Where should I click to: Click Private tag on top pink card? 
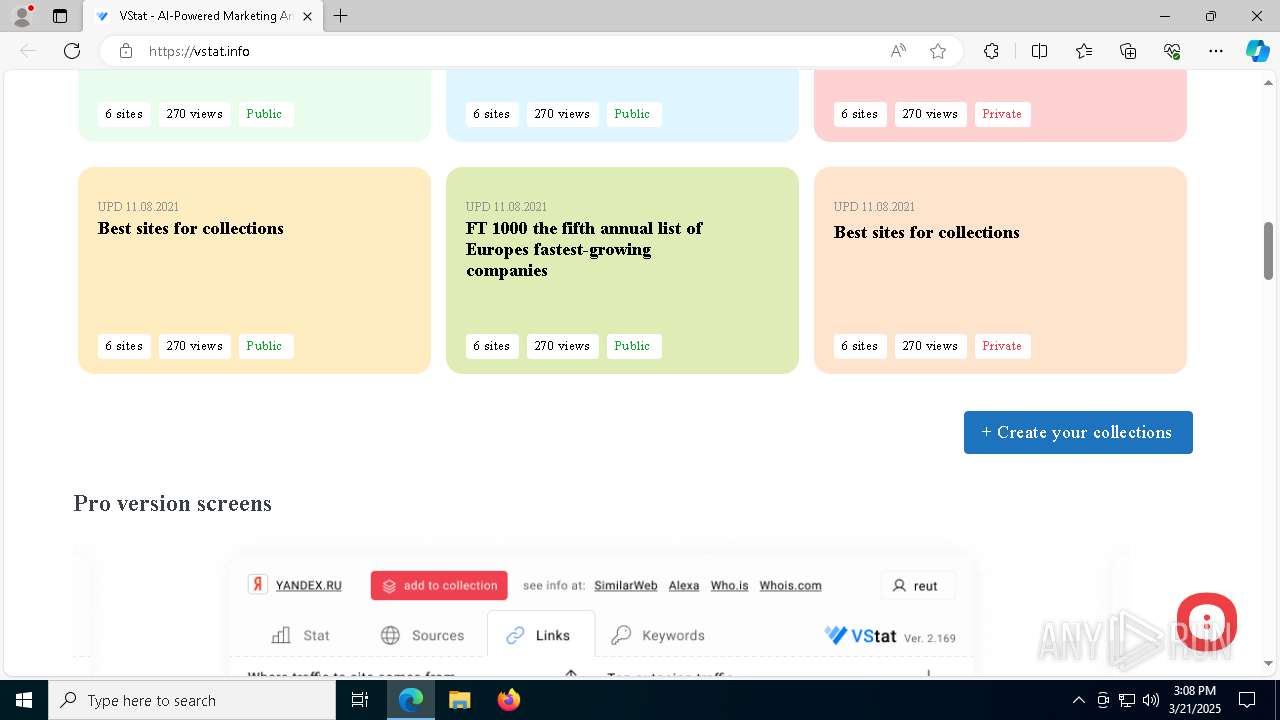coord(1002,114)
